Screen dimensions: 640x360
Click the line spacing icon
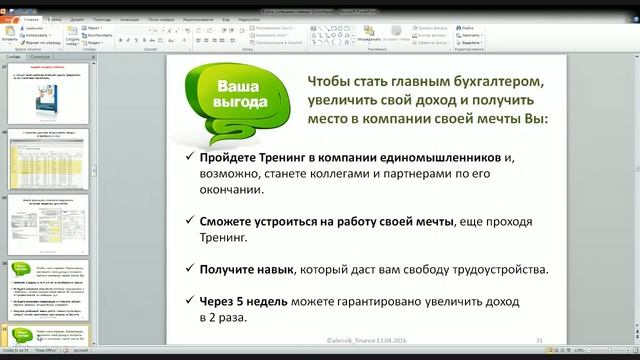242,31
